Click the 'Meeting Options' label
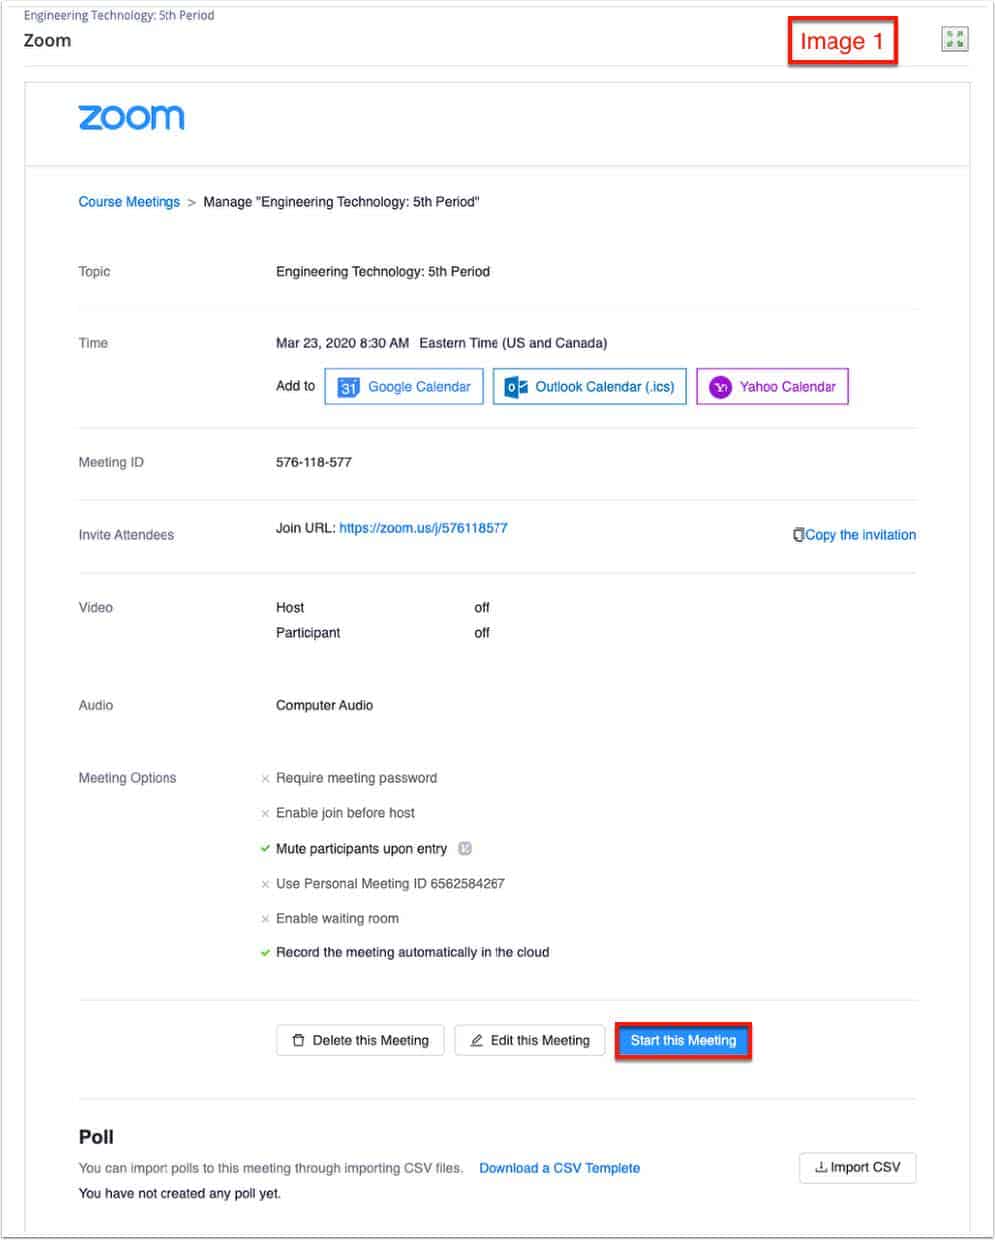Viewport: 995px width, 1240px height. (127, 778)
